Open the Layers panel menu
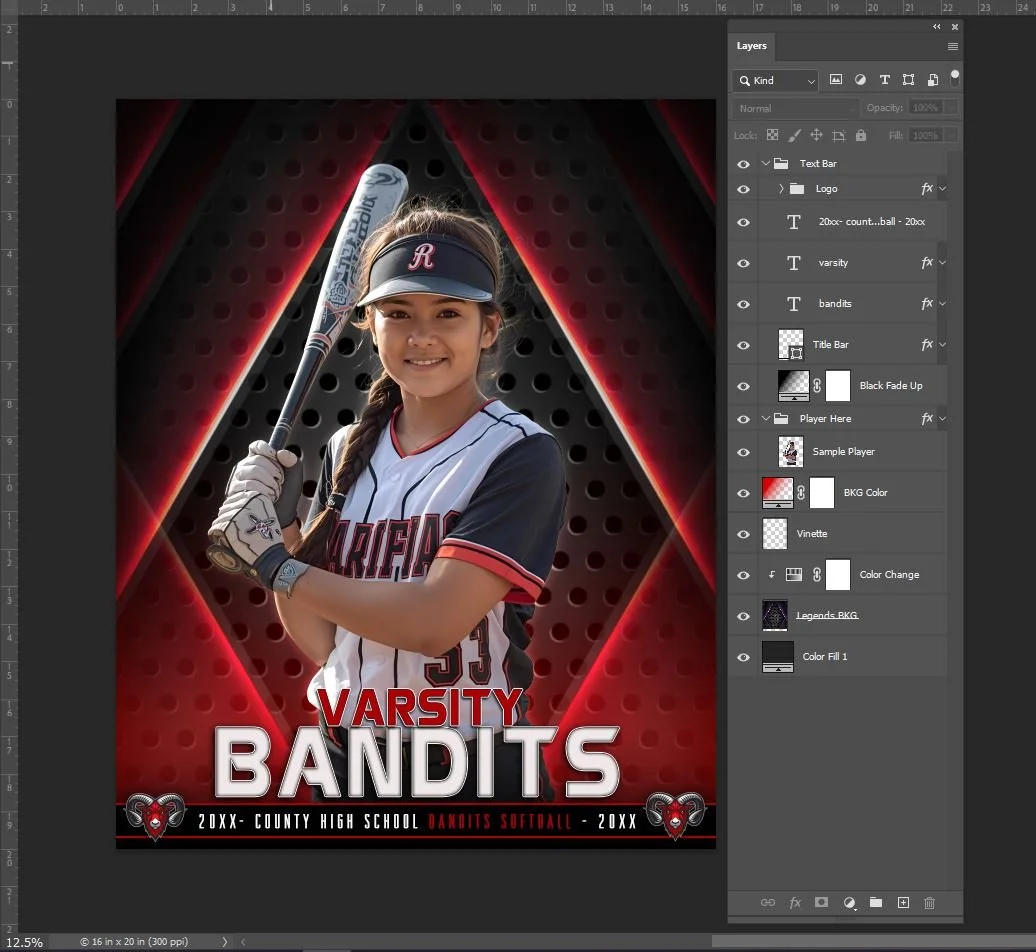 (x=953, y=46)
